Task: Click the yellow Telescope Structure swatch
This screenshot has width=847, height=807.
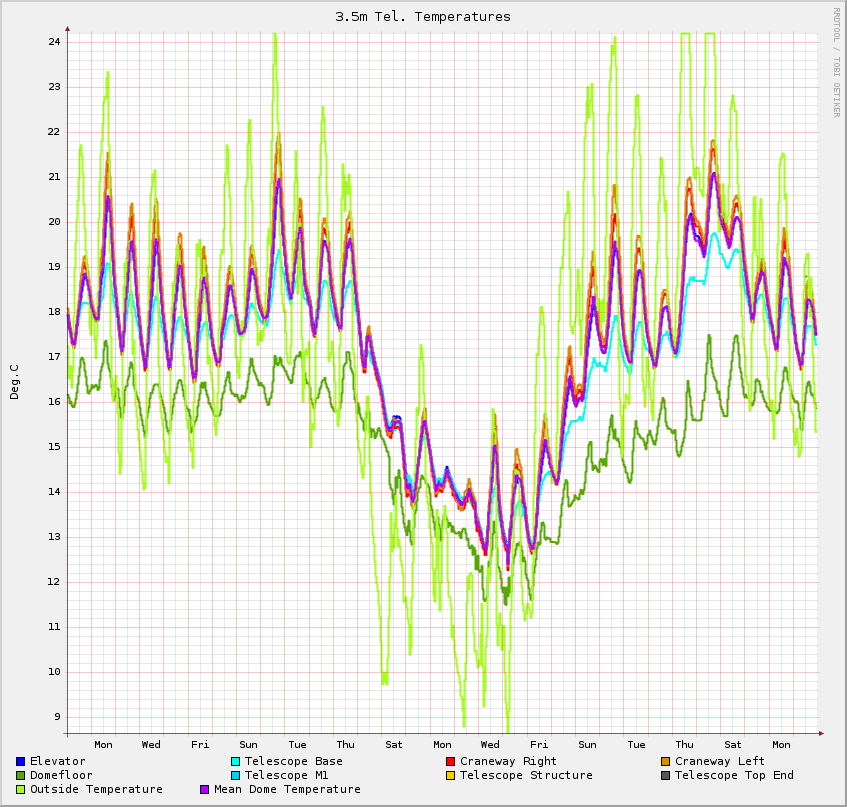Action: [x=450, y=776]
